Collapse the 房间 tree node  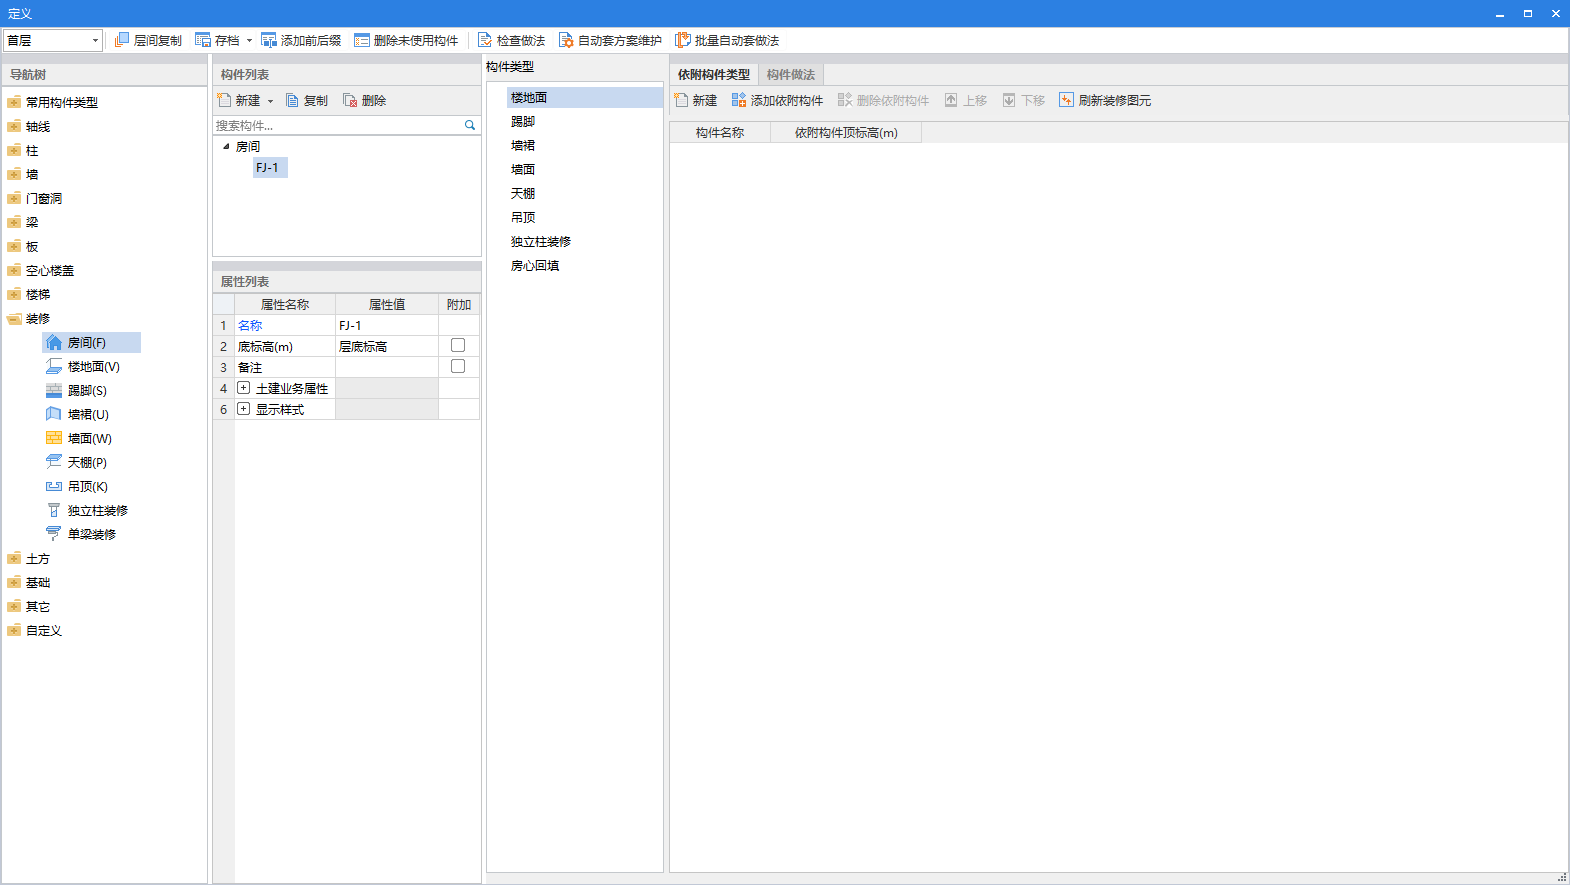[226, 146]
